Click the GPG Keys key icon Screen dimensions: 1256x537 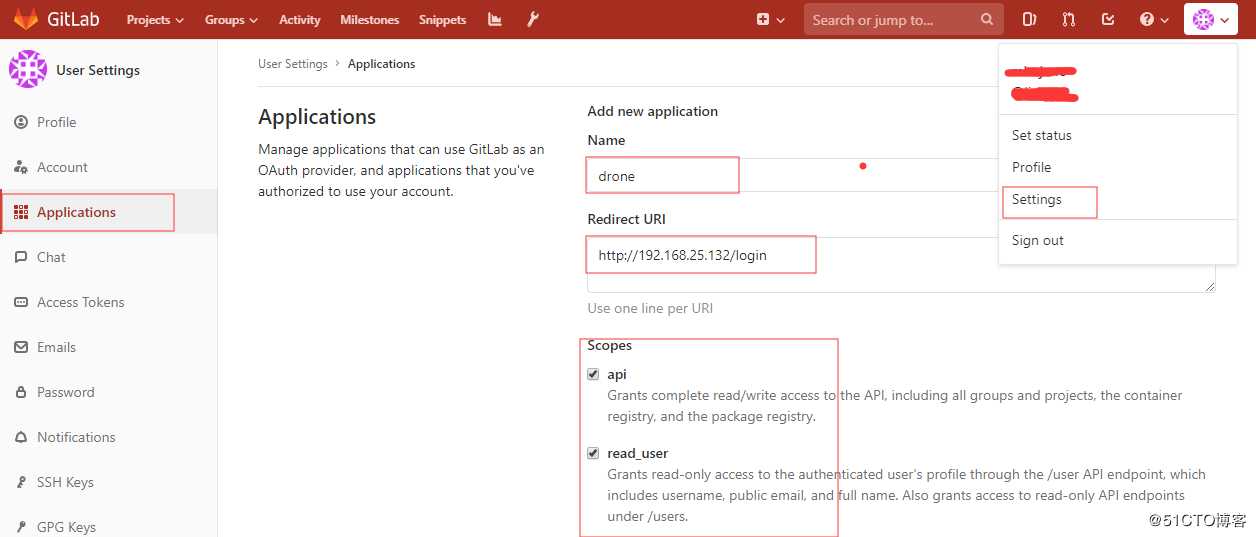[x=20, y=526]
